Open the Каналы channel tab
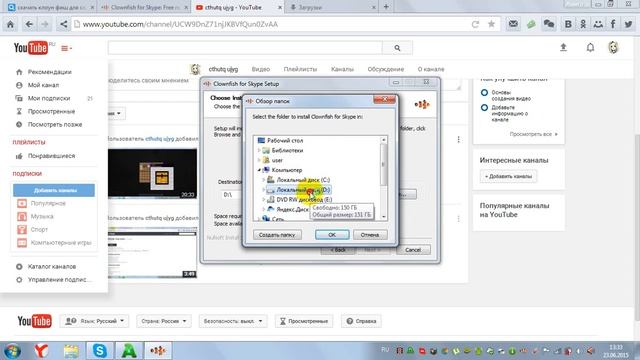 pyautogui.click(x=342, y=69)
